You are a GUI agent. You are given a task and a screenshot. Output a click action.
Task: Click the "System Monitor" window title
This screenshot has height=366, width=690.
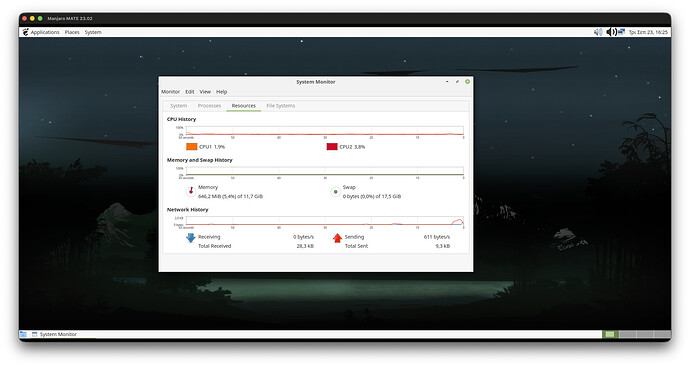[x=316, y=82]
